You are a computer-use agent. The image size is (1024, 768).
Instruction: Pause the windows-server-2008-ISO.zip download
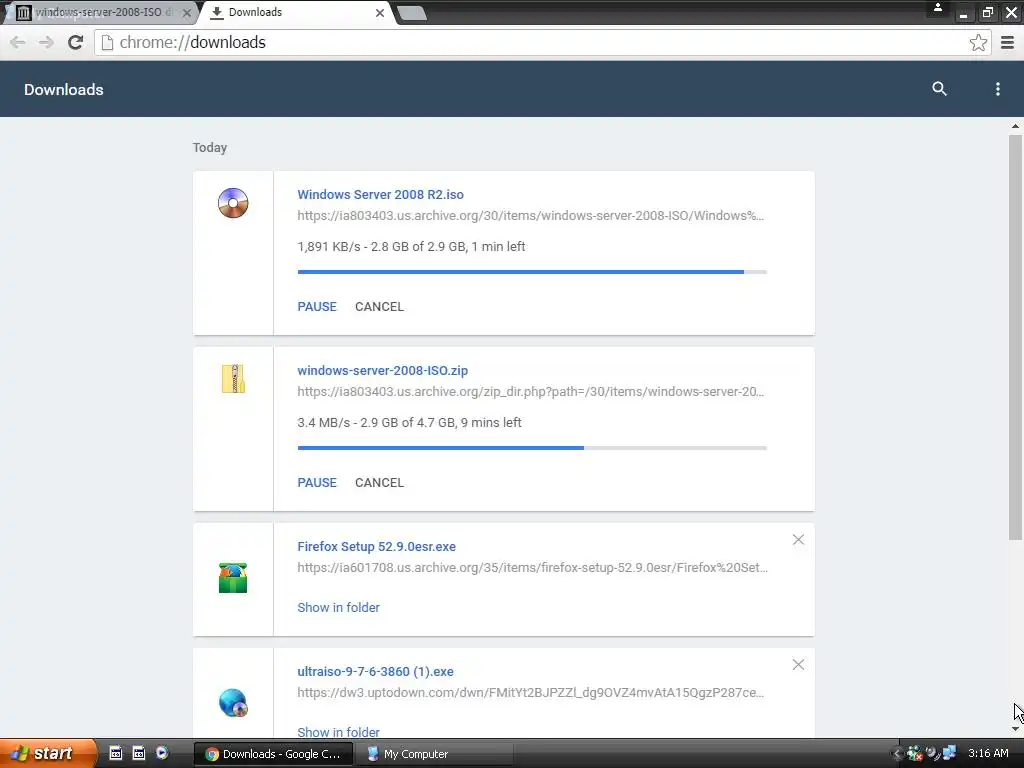click(317, 483)
